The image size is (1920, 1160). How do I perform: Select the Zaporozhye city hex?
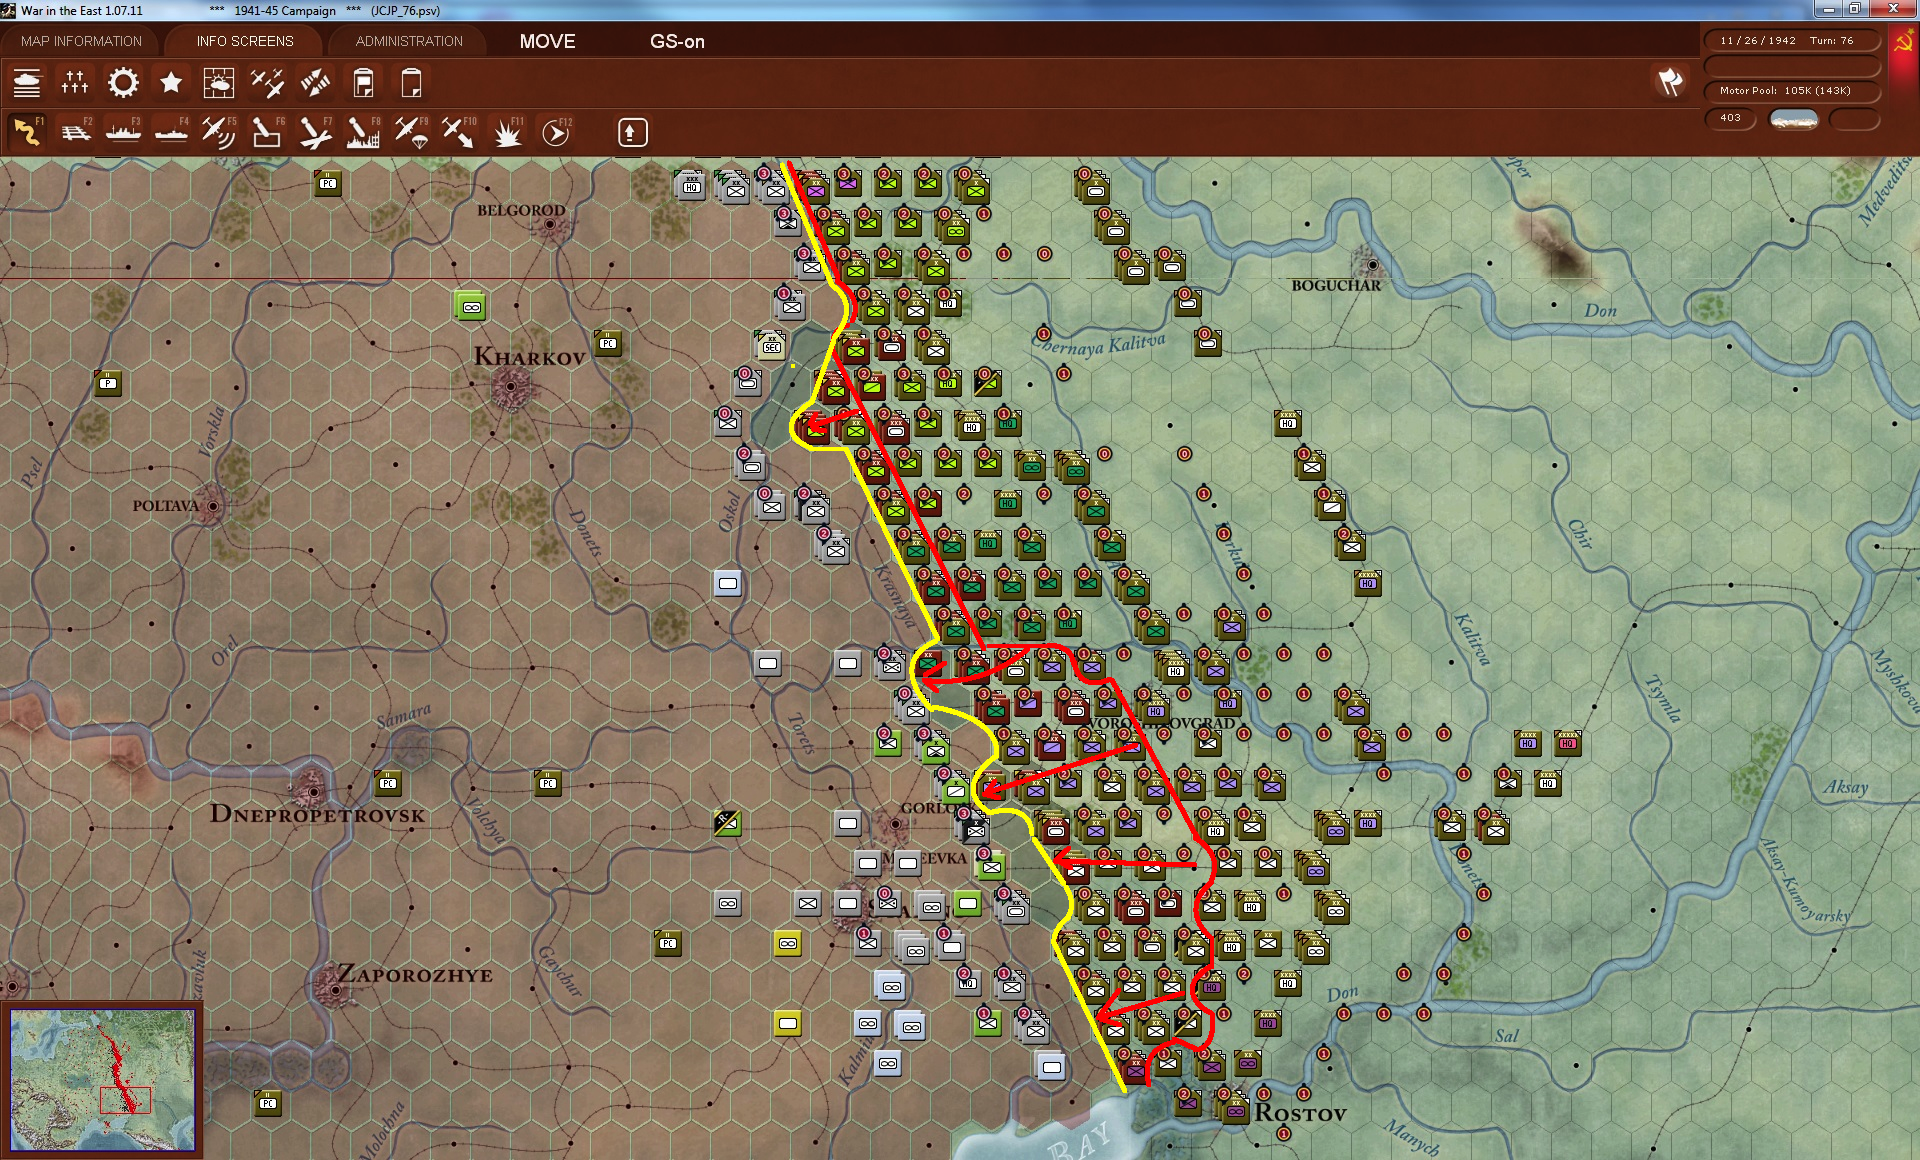(x=335, y=990)
